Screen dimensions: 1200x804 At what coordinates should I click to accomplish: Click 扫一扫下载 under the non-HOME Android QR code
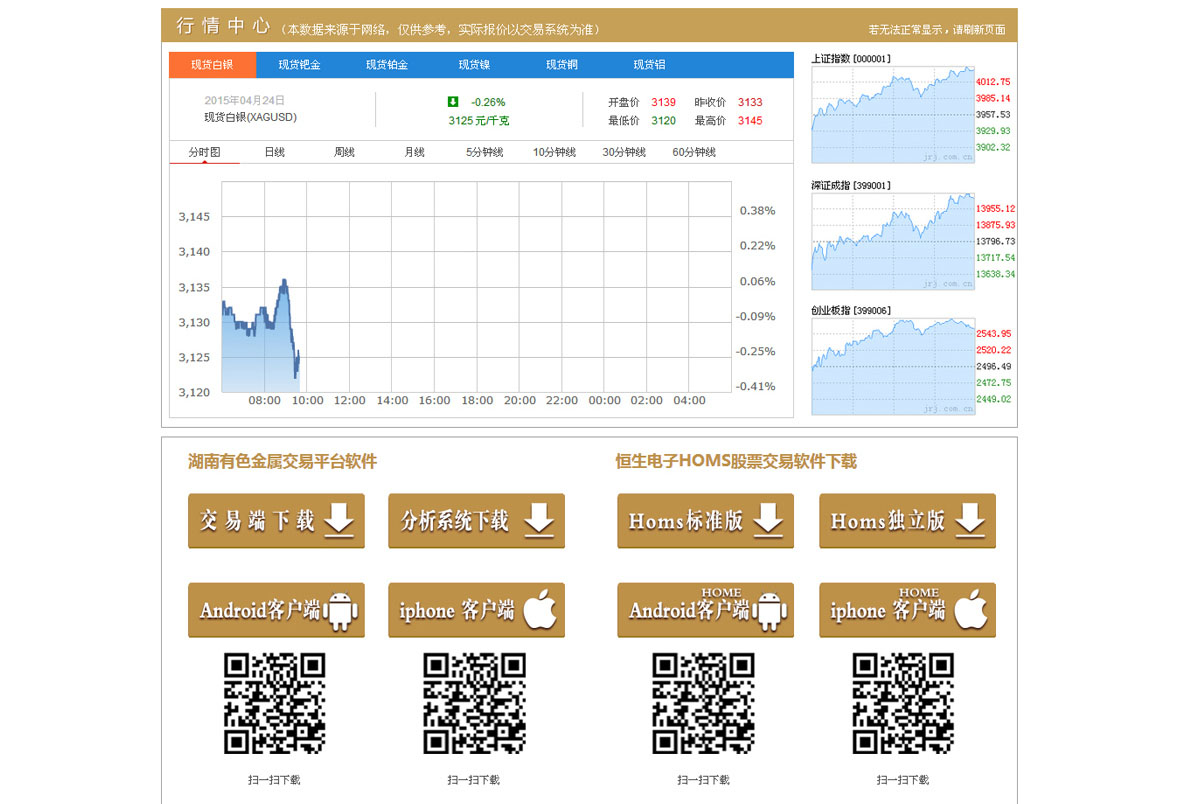[274, 780]
